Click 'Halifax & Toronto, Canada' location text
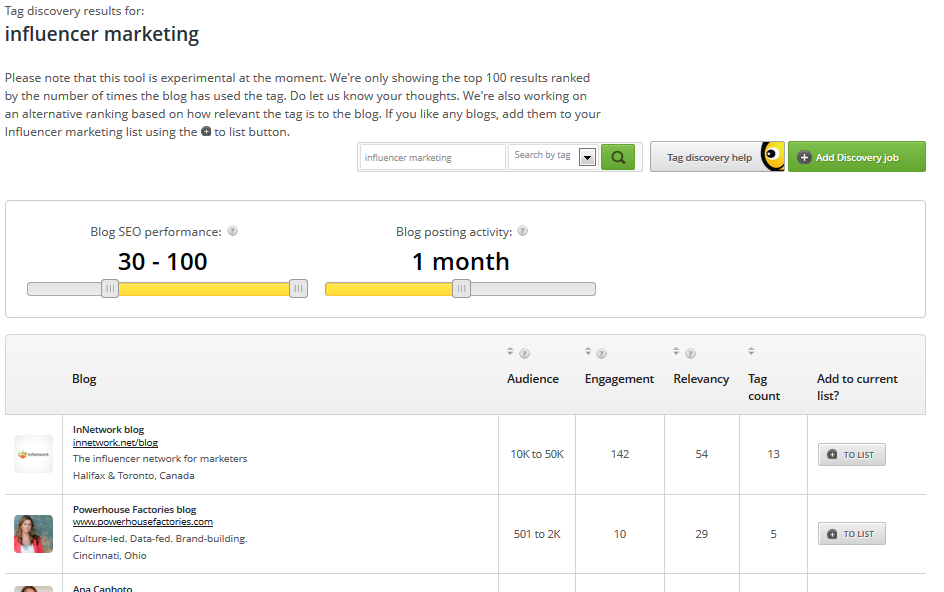 click(x=134, y=476)
